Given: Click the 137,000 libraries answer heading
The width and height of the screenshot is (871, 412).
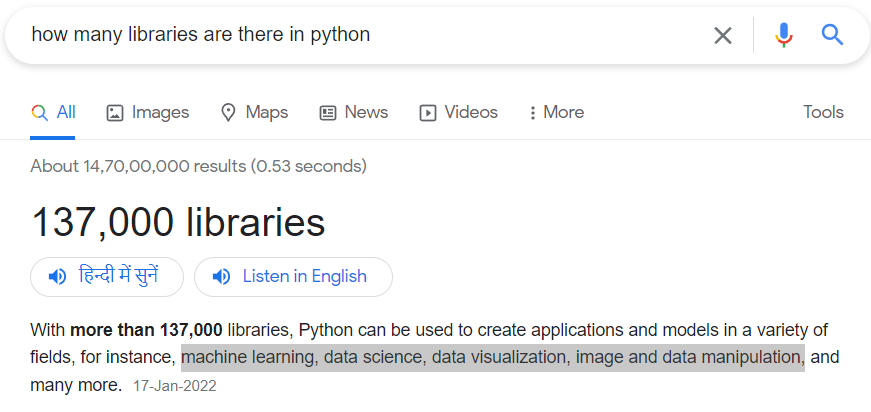Looking at the screenshot, I should 178,223.
